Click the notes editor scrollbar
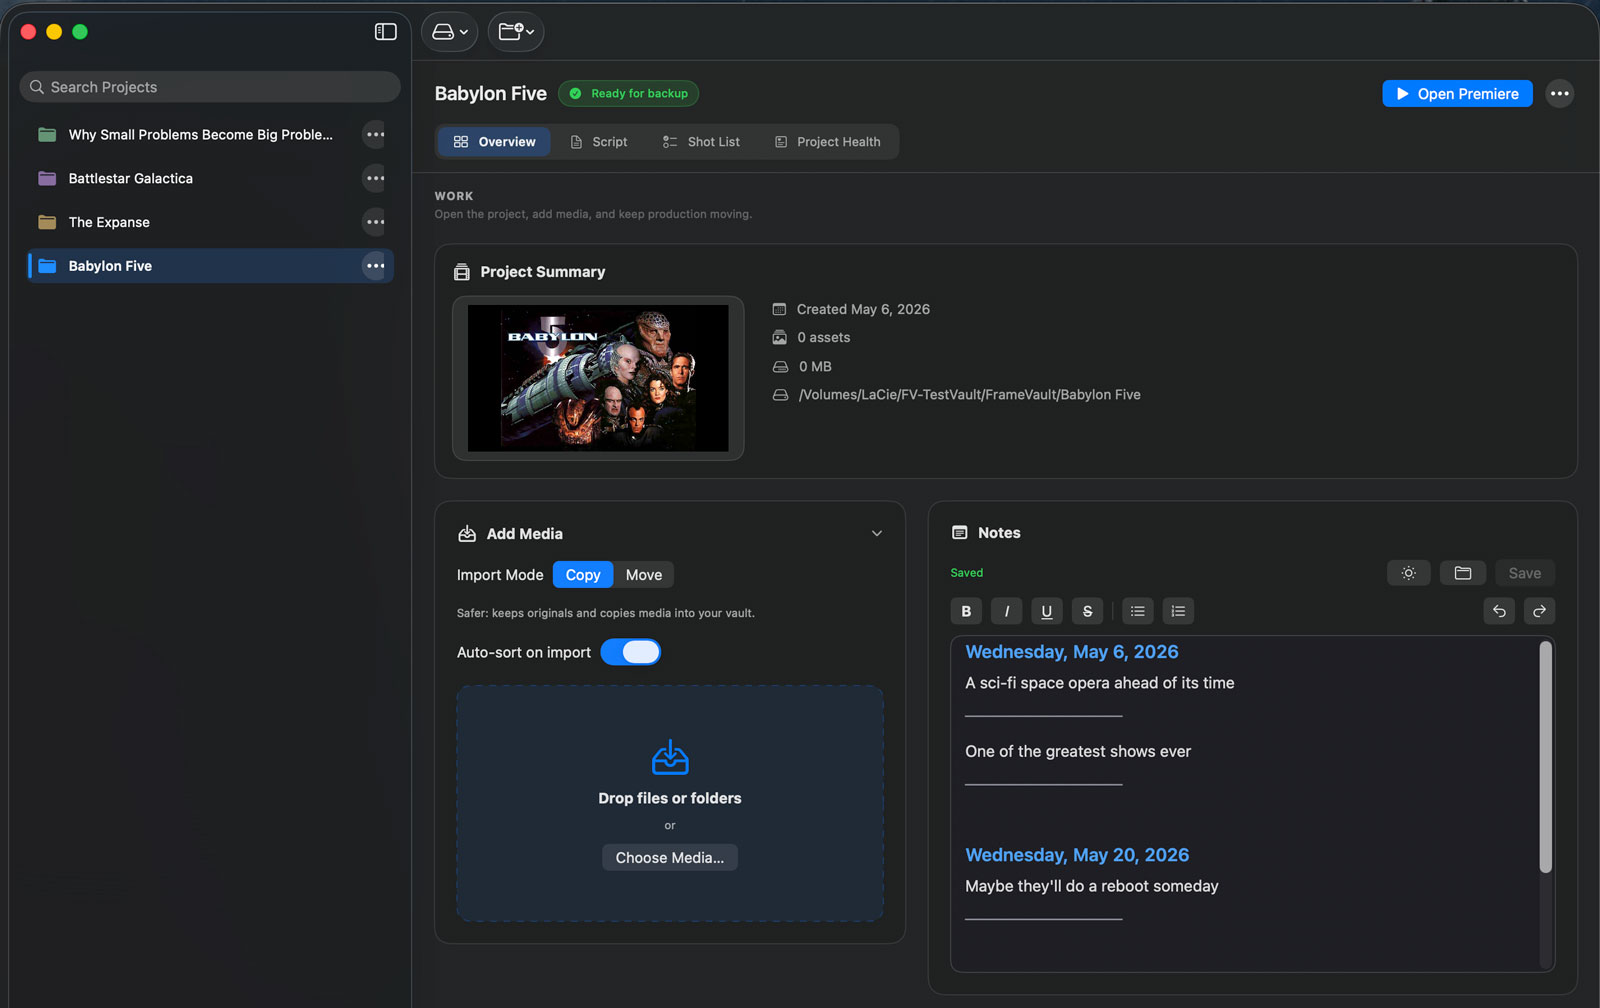Screen dimensions: 1600x1008 [x=1545, y=757]
